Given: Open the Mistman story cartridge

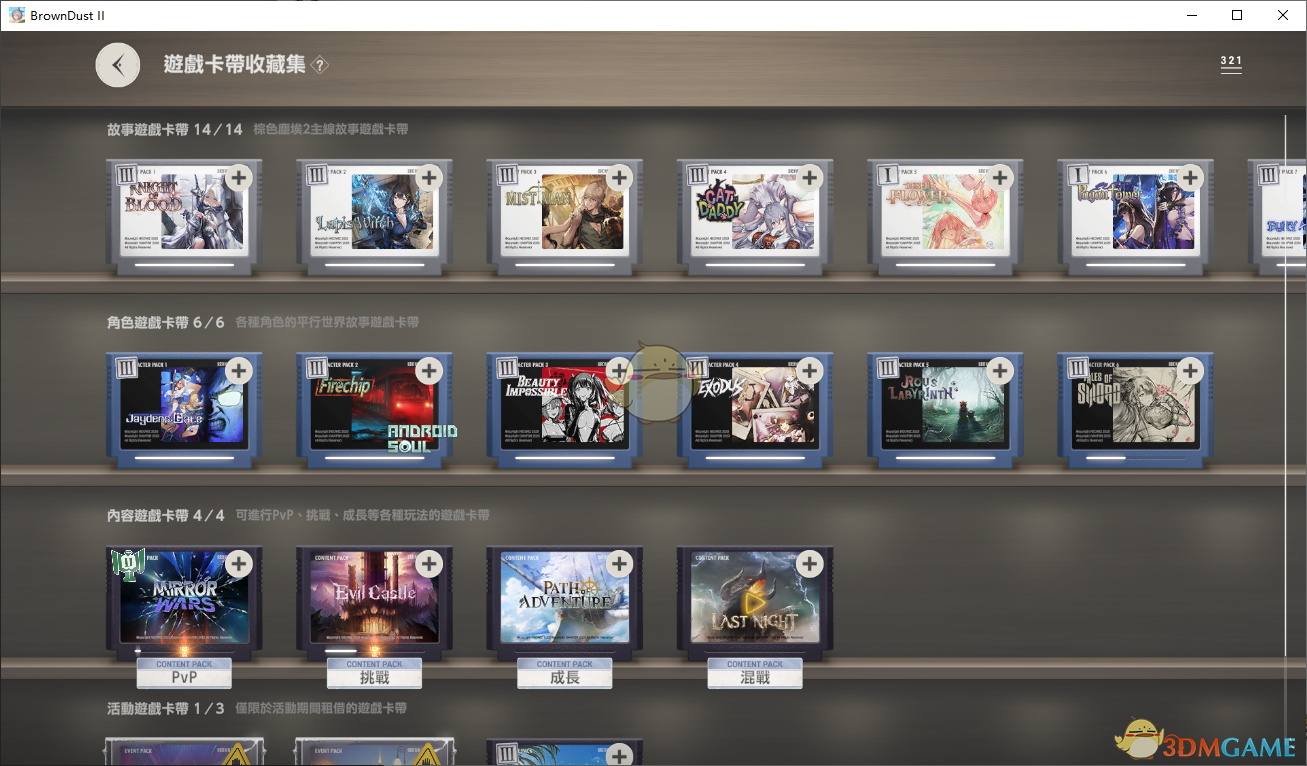Looking at the screenshot, I should tap(565, 216).
